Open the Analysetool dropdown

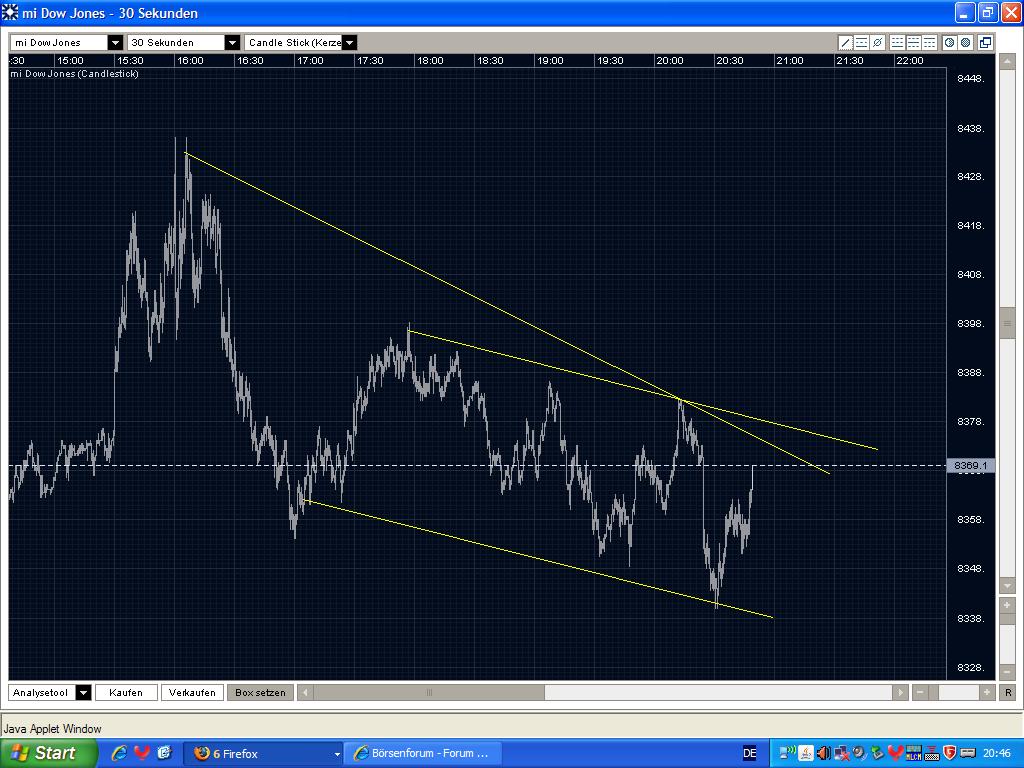84,692
